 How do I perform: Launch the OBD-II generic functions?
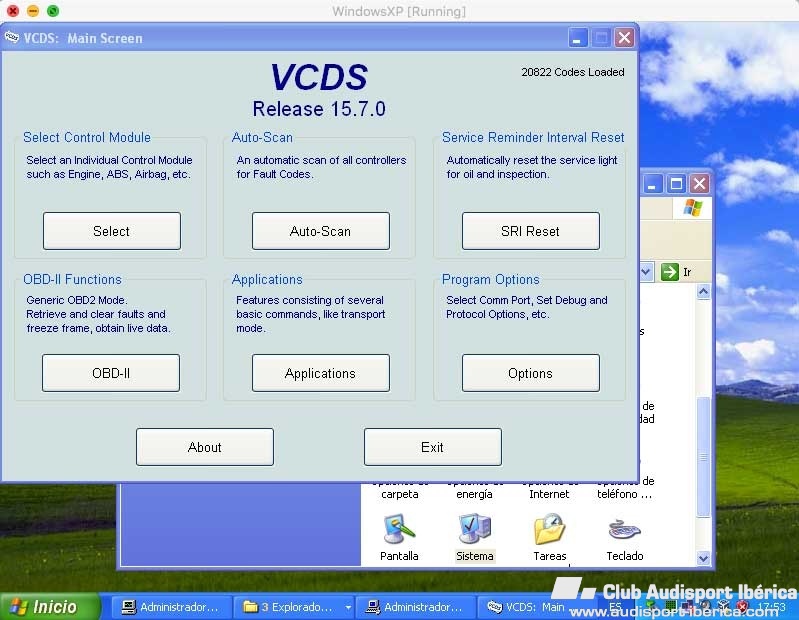(x=111, y=373)
